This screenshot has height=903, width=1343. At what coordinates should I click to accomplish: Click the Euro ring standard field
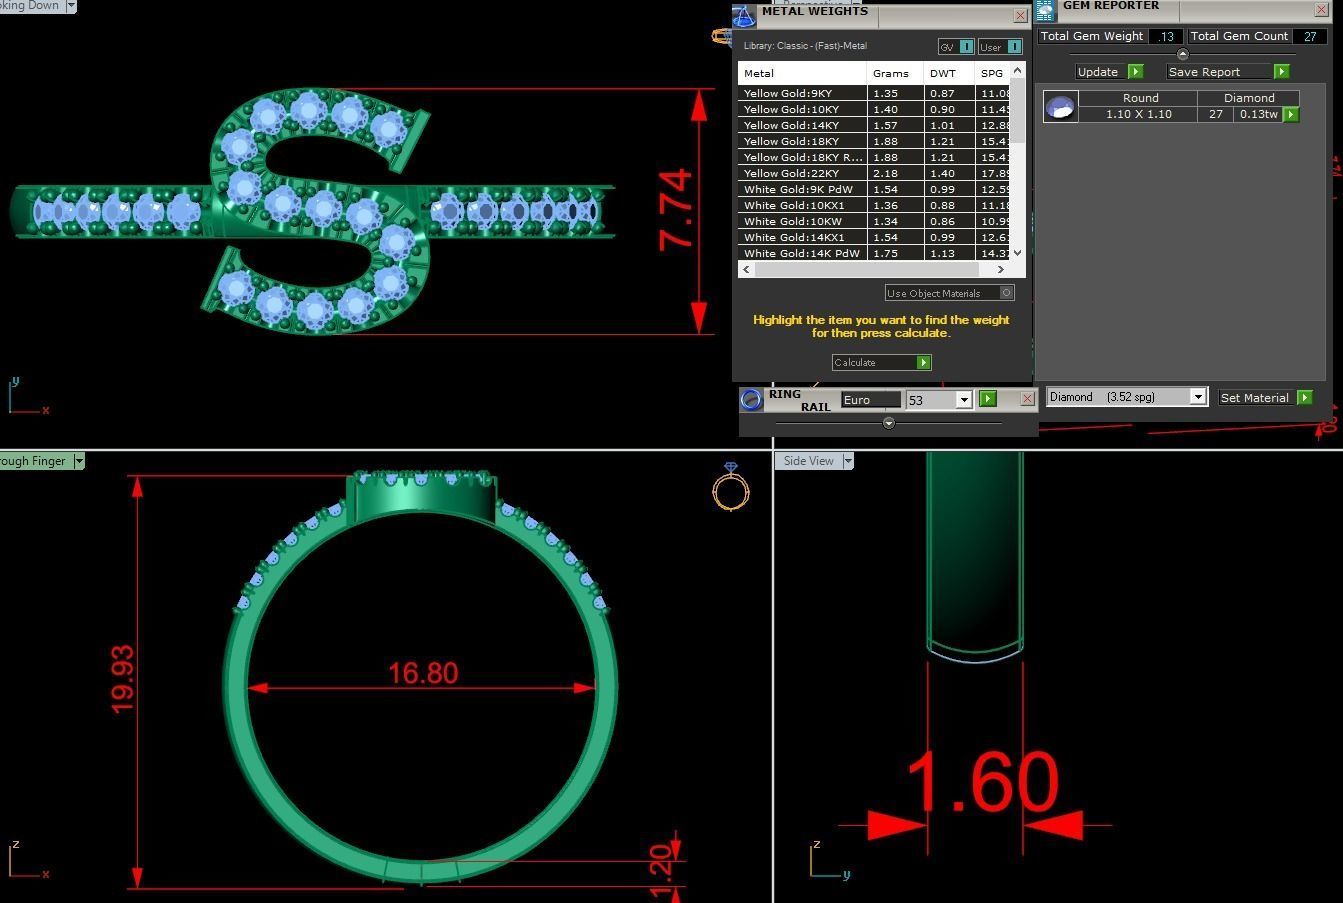click(870, 399)
